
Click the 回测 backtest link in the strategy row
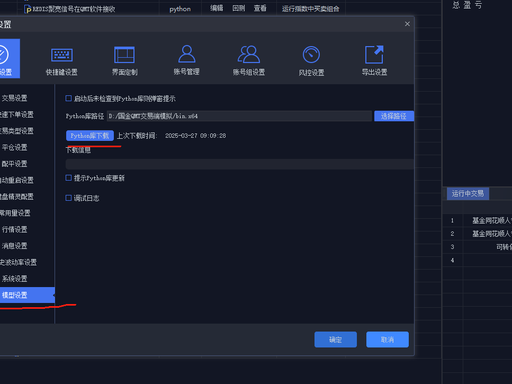click(238, 8)
